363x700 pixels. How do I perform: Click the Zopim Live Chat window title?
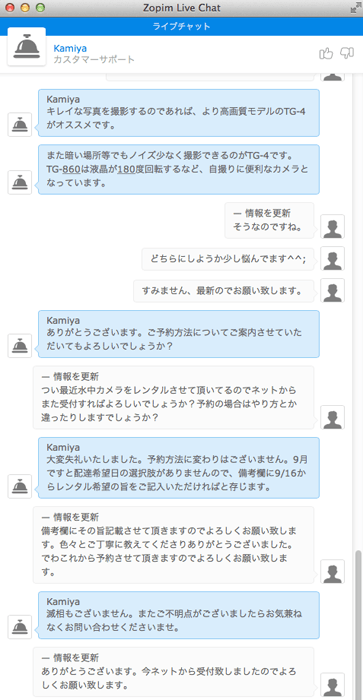click(182, 8)
